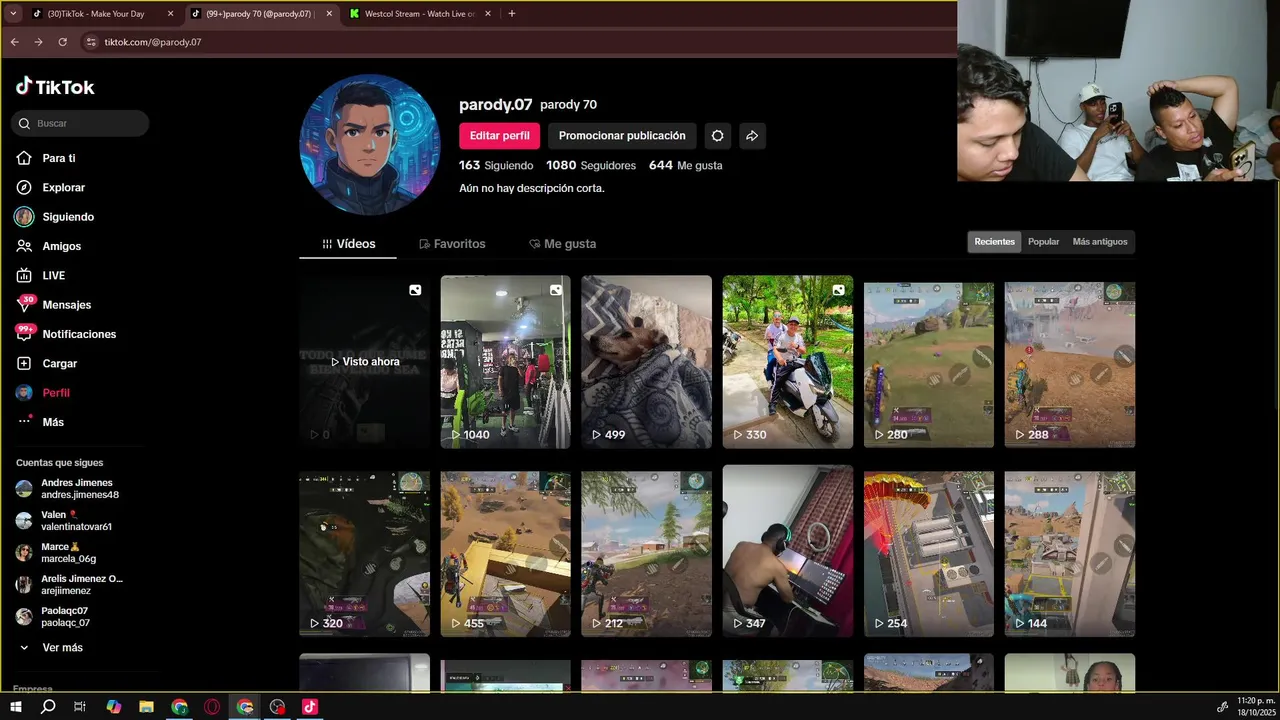The width and height of the screenshot is (1280, 720).
Task: Open the Explorar page
Action: 51,187
